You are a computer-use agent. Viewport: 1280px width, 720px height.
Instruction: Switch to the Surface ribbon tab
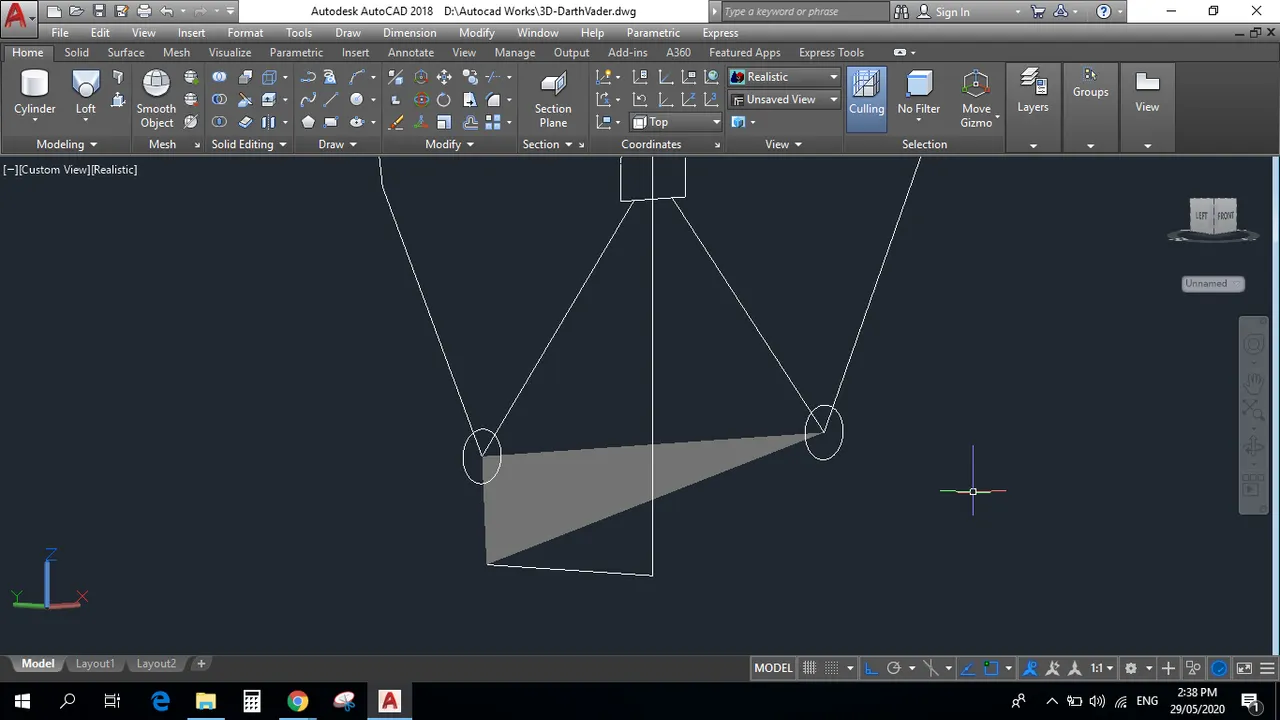tap(126, 52)
